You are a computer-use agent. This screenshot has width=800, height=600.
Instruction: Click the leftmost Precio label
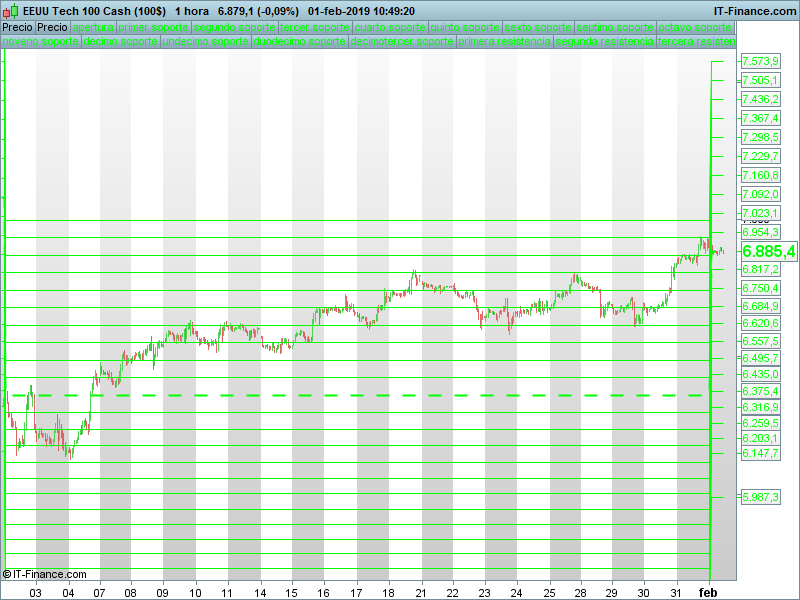click(x=17, y=27)
